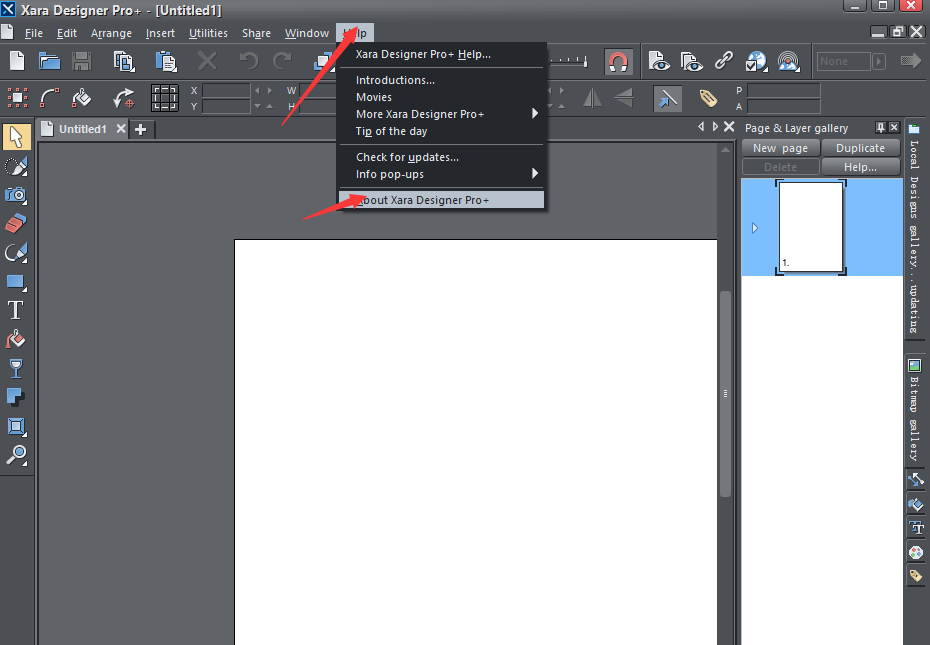This screenshot has height=645, width=930.
Task: Open the Window menu
Action: [307, 33]
